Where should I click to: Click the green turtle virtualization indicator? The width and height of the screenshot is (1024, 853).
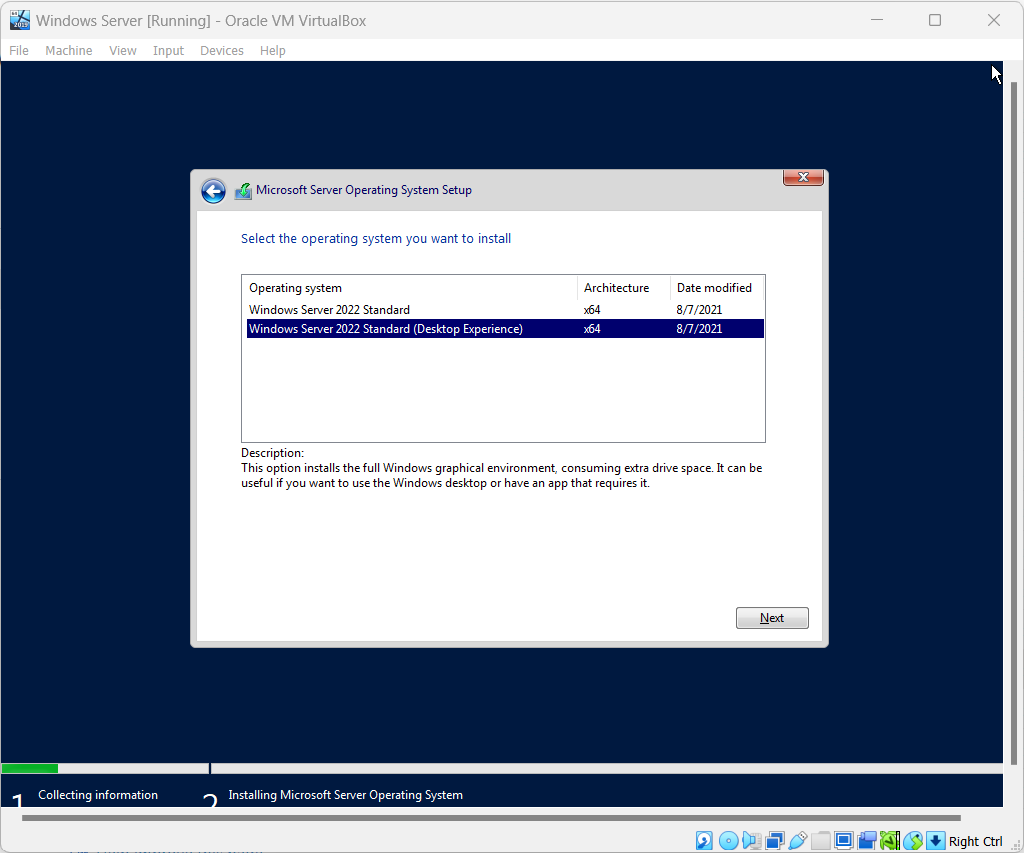(889, 841)
